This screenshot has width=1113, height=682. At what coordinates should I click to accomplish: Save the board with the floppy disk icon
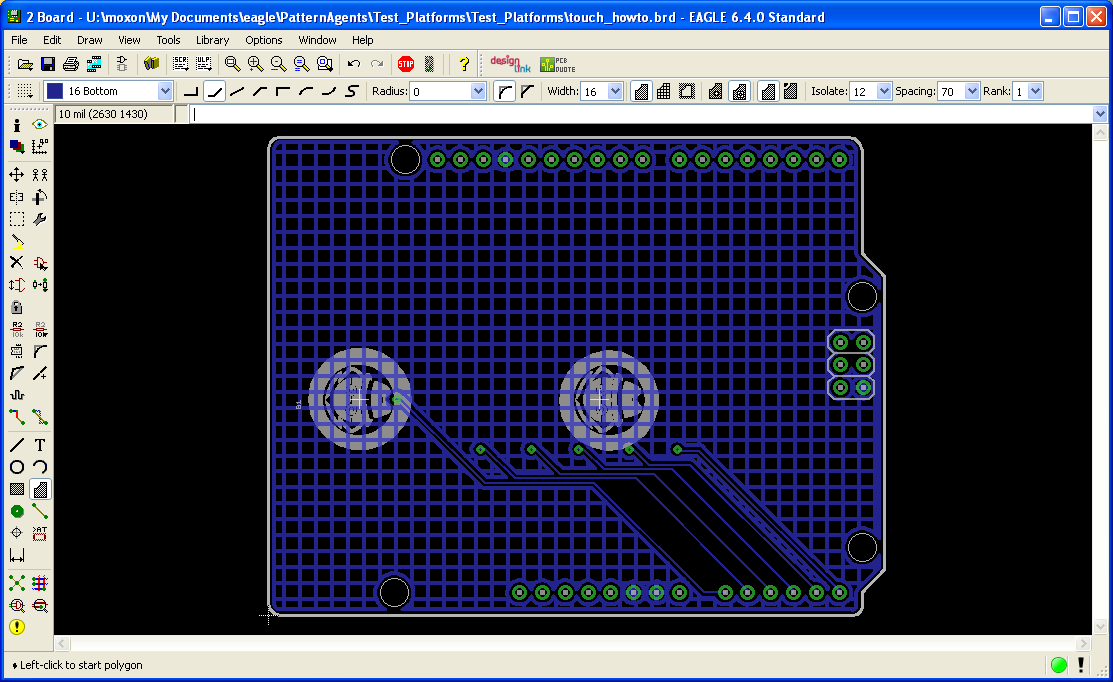click(x=48, y=65)
